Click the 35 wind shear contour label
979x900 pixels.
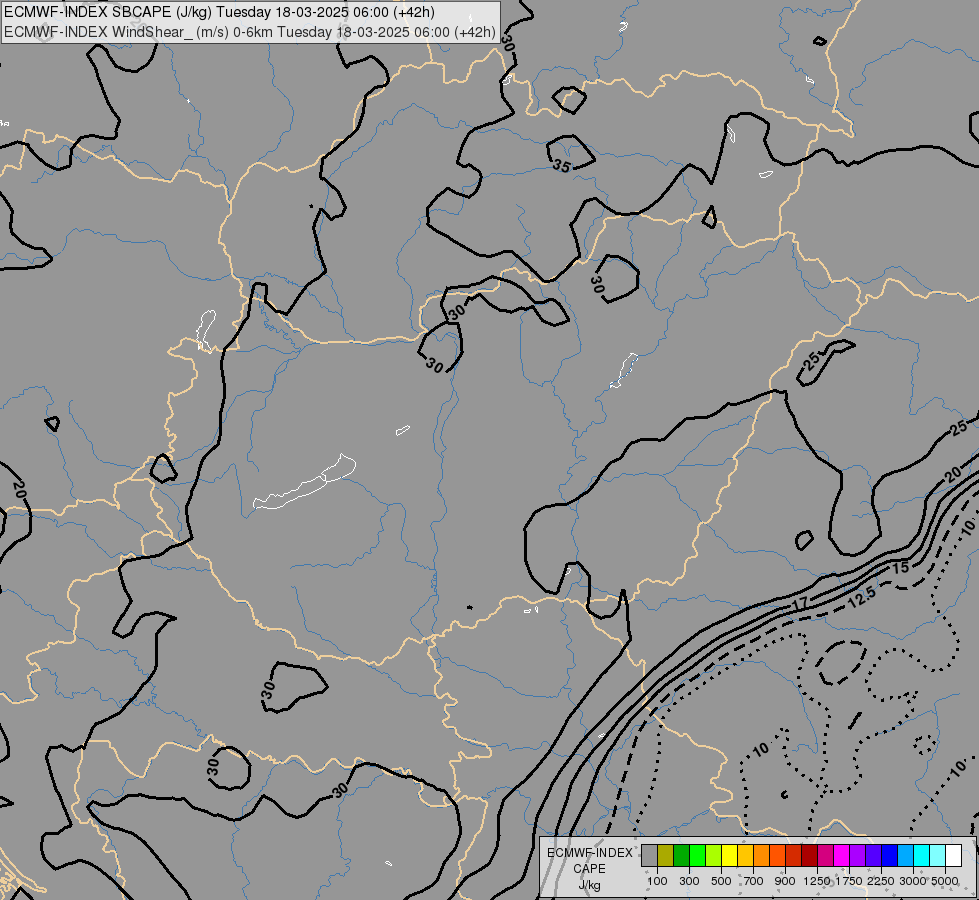(x=561, y=166)
